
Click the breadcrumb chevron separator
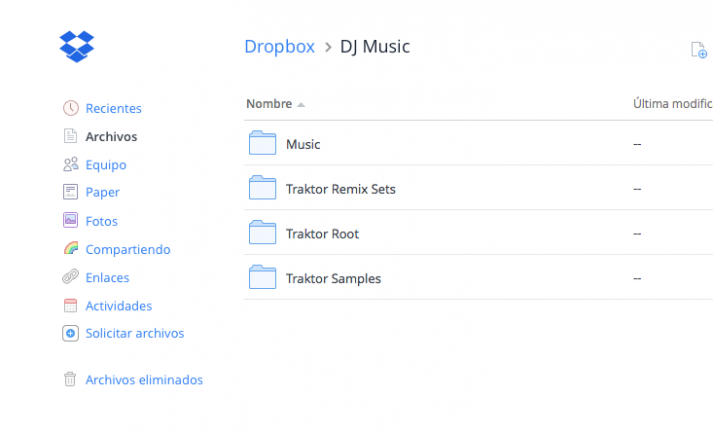click(x=328, y=47)
